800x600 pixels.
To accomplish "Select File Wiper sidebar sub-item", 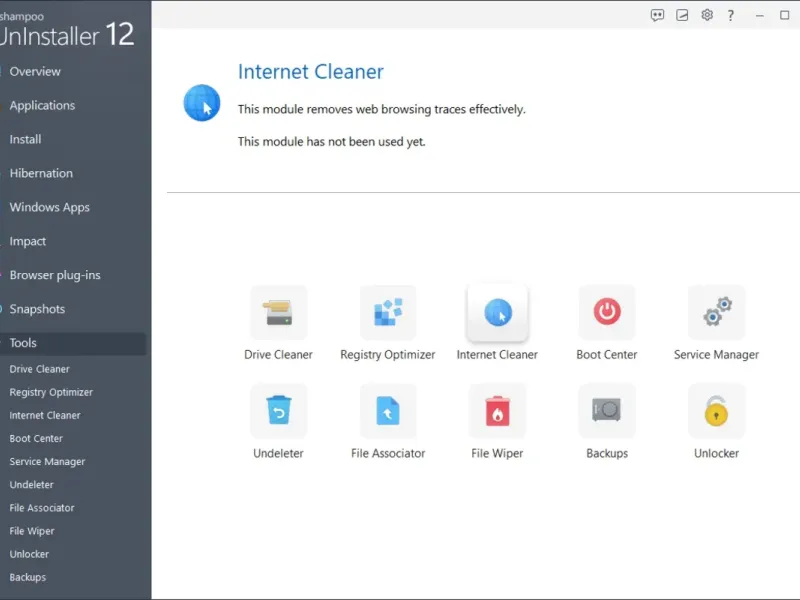I will [x=32, y=531].
